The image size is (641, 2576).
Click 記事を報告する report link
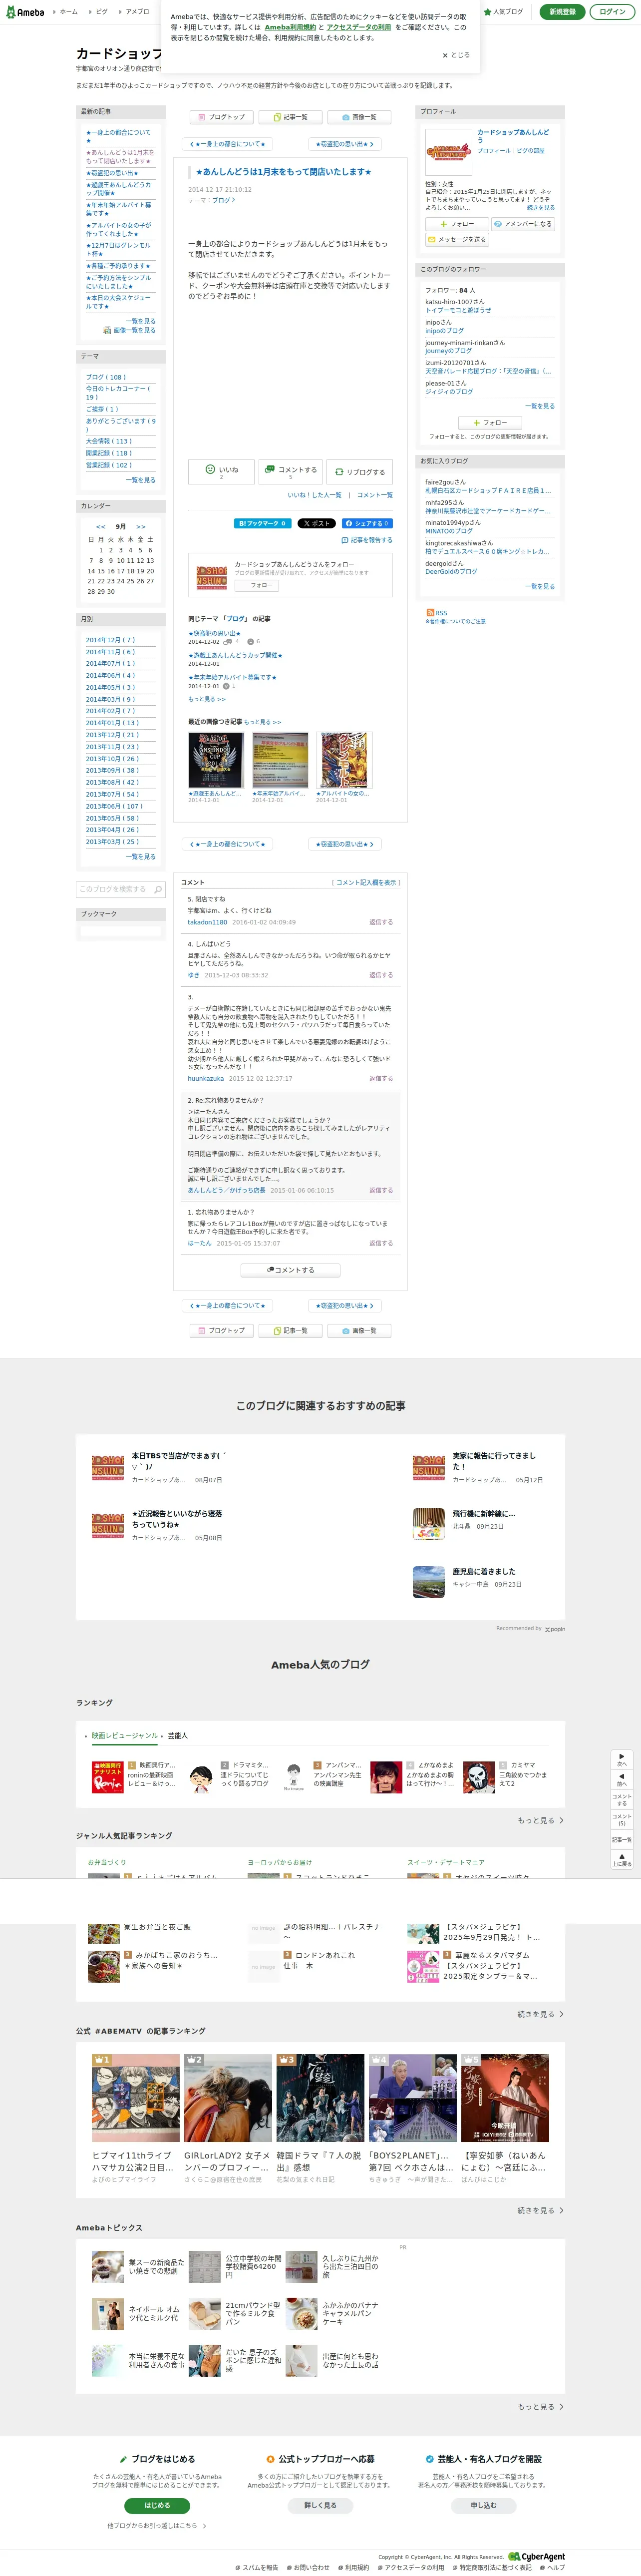pyautogui.click(x=367, y=540)
